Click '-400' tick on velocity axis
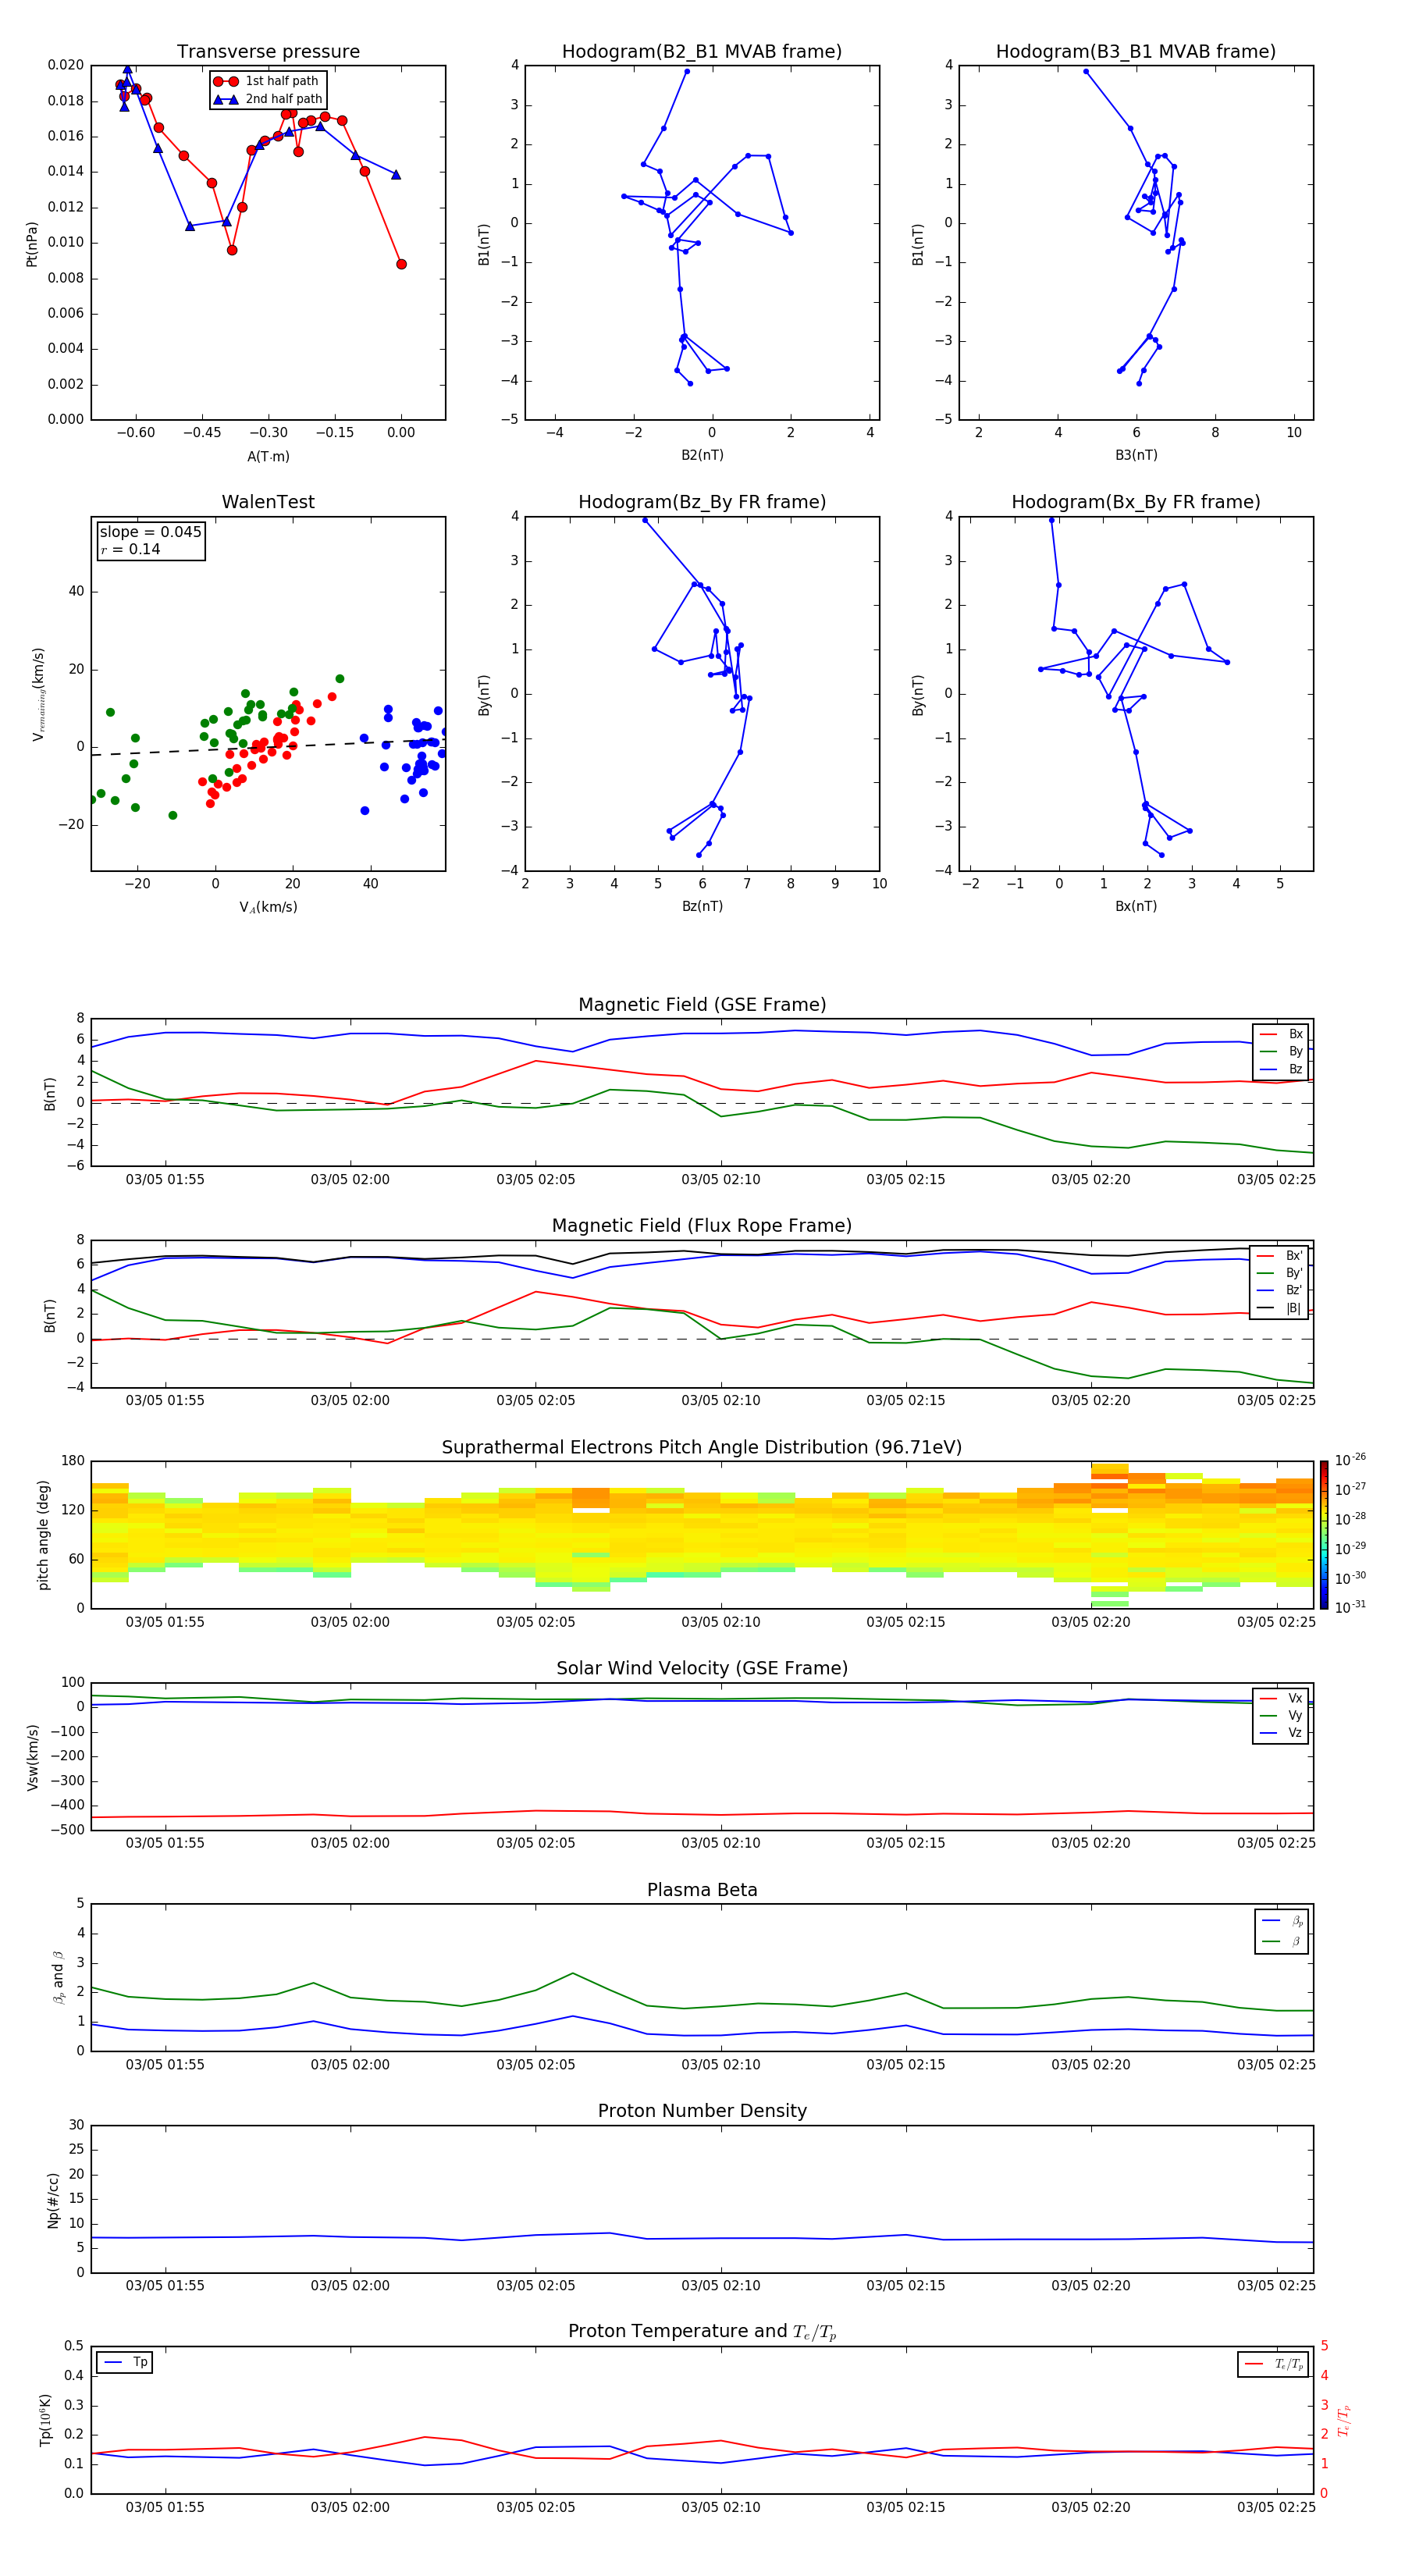The image size is (1405, 2576). point(67,1806)
